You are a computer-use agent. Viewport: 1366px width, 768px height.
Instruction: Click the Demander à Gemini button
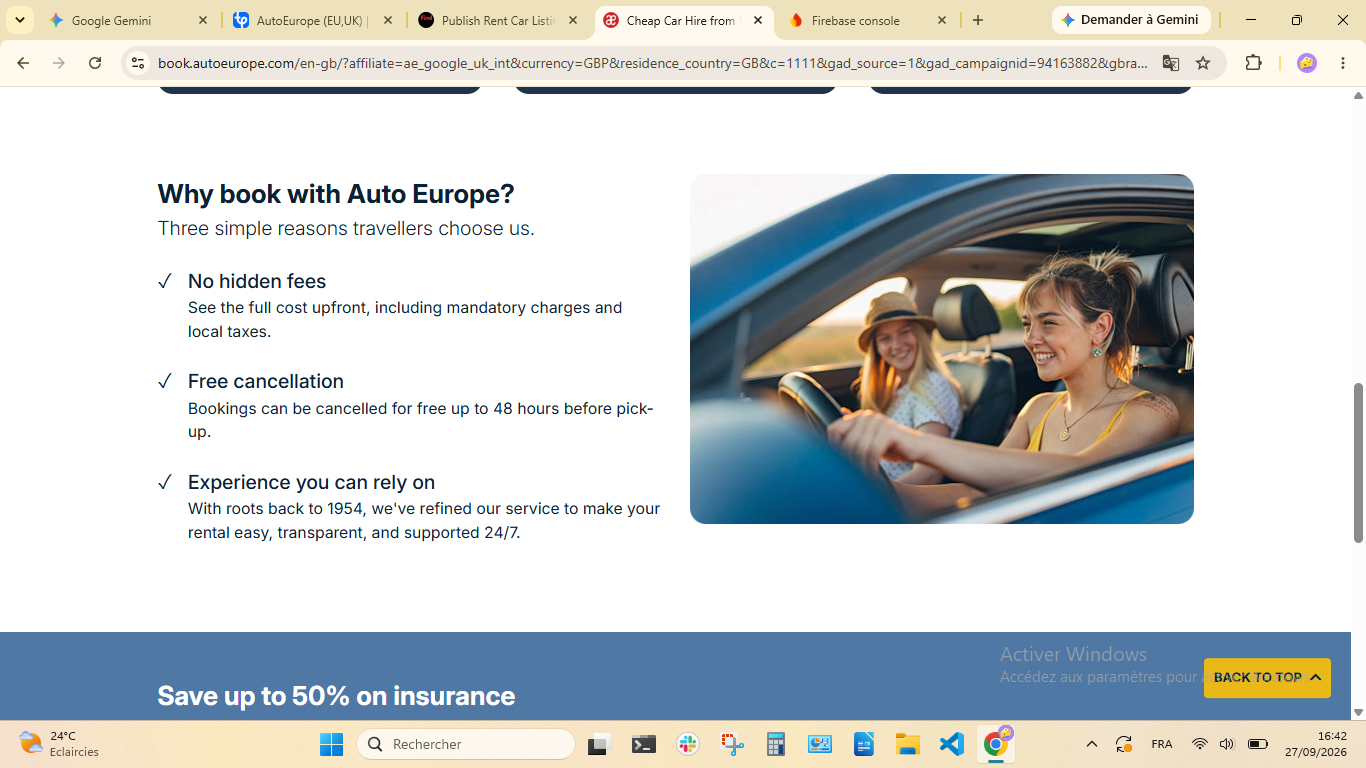coord(1131,20)
